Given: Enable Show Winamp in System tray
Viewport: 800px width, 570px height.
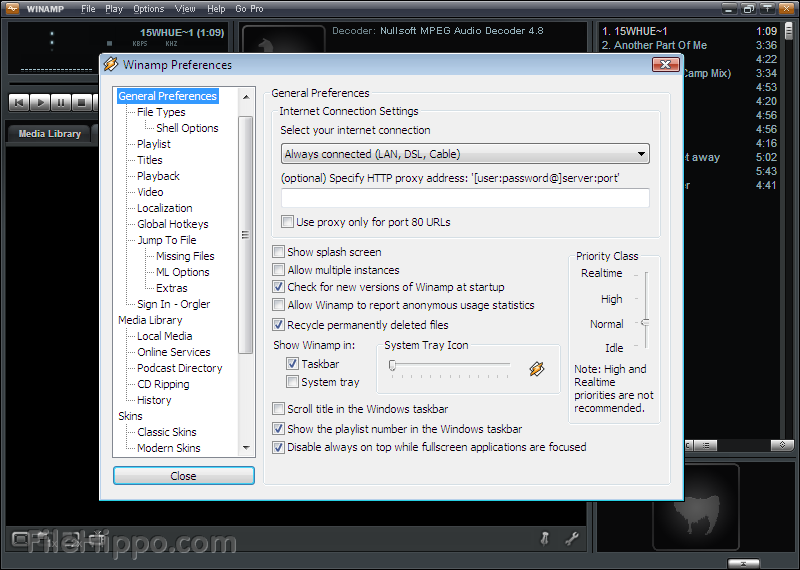Looking at the screenshot, I should (292, 382).
